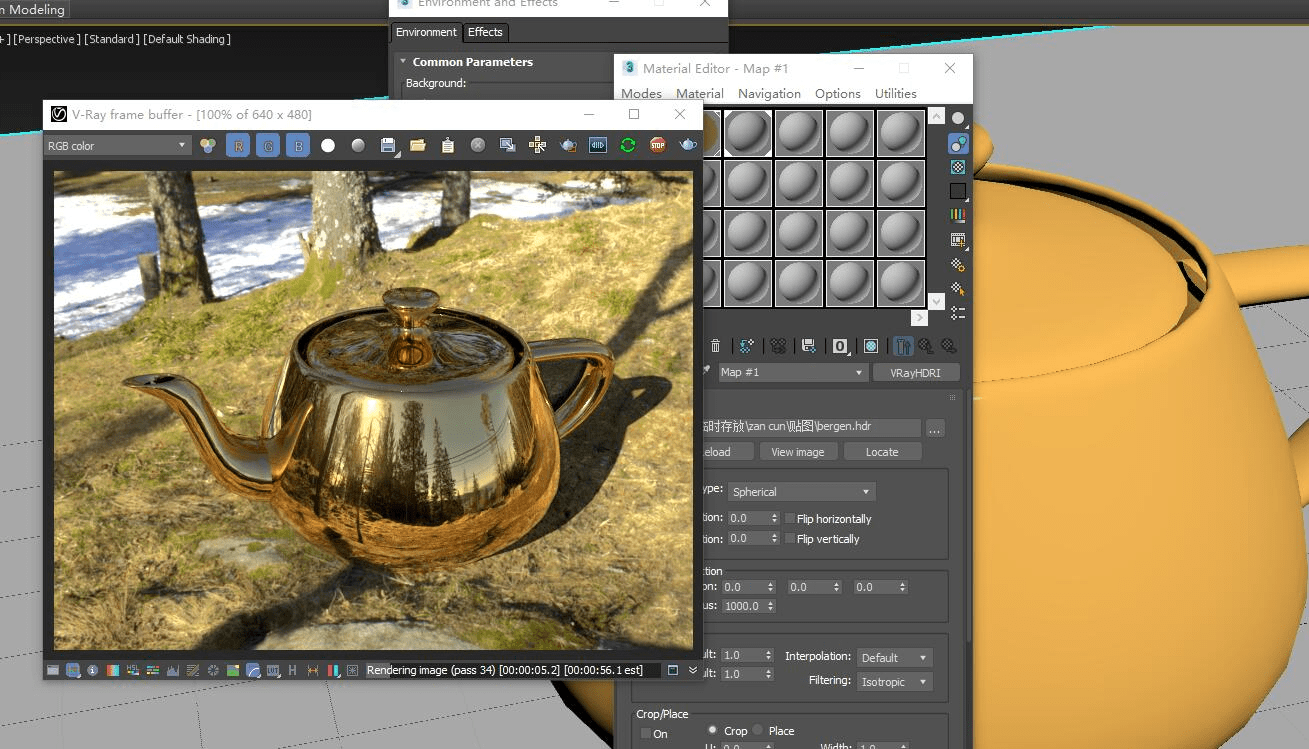
Task: Open the Interpolation Default dropdown
Action: (x=895, y=657)
